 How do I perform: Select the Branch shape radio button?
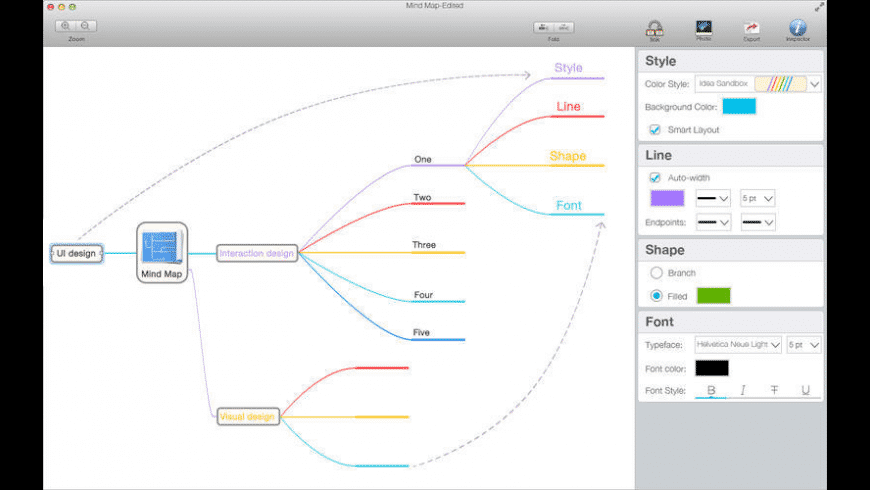tap(656, 272)
